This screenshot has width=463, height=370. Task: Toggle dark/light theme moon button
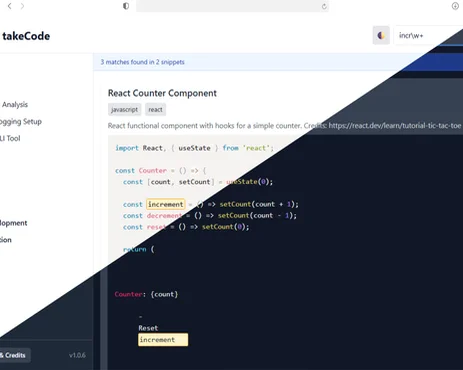381,35
